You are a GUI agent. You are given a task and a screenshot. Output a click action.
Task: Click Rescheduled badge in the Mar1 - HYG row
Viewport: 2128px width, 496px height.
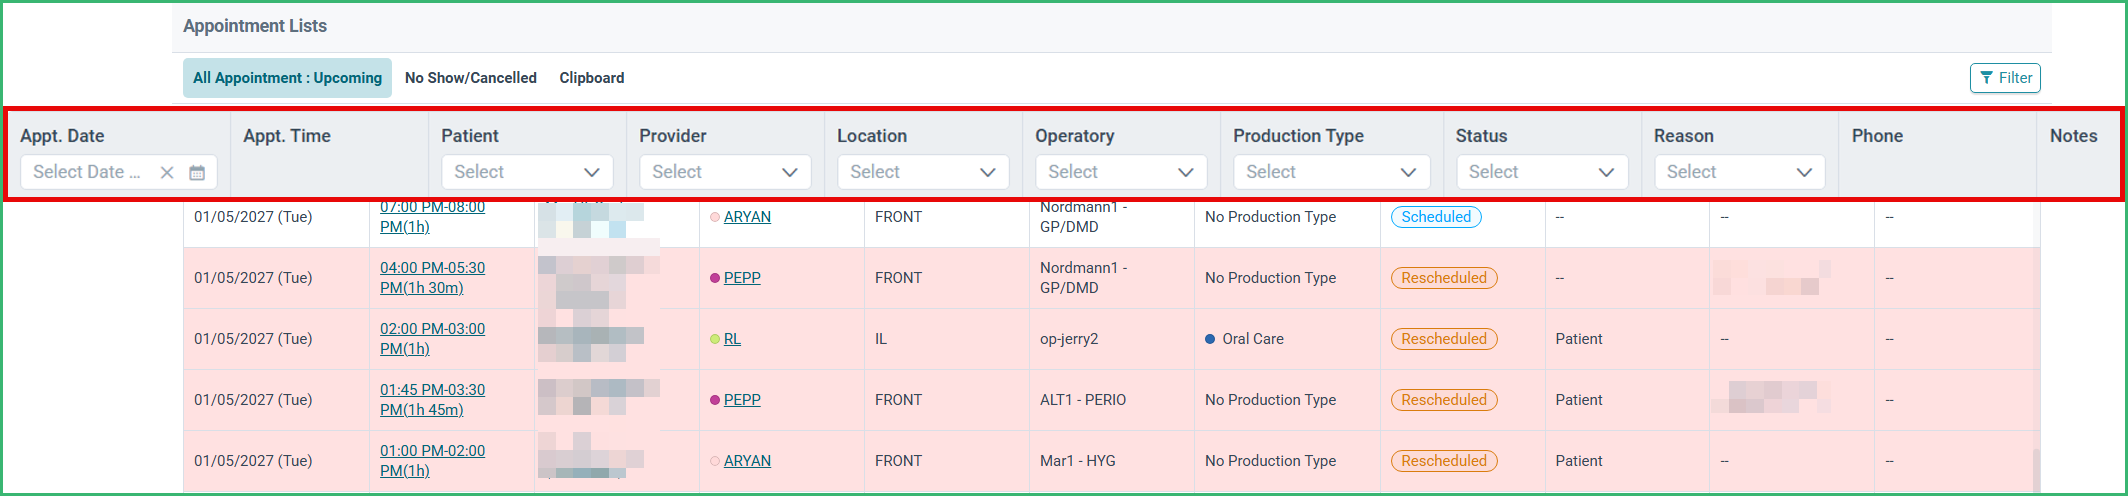click(x=1444, y=461)
